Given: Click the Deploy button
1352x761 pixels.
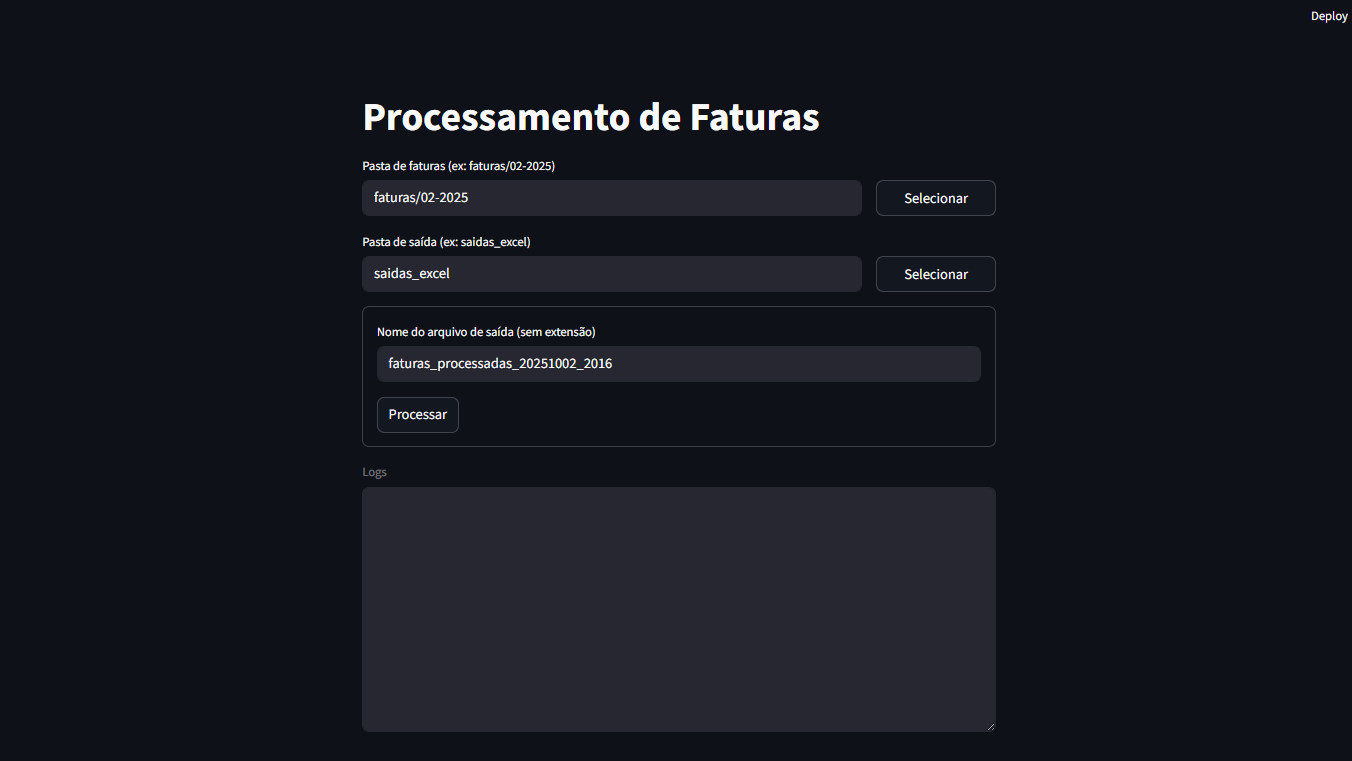Looking at the screenshot, I should click(x=1329, y=16).
